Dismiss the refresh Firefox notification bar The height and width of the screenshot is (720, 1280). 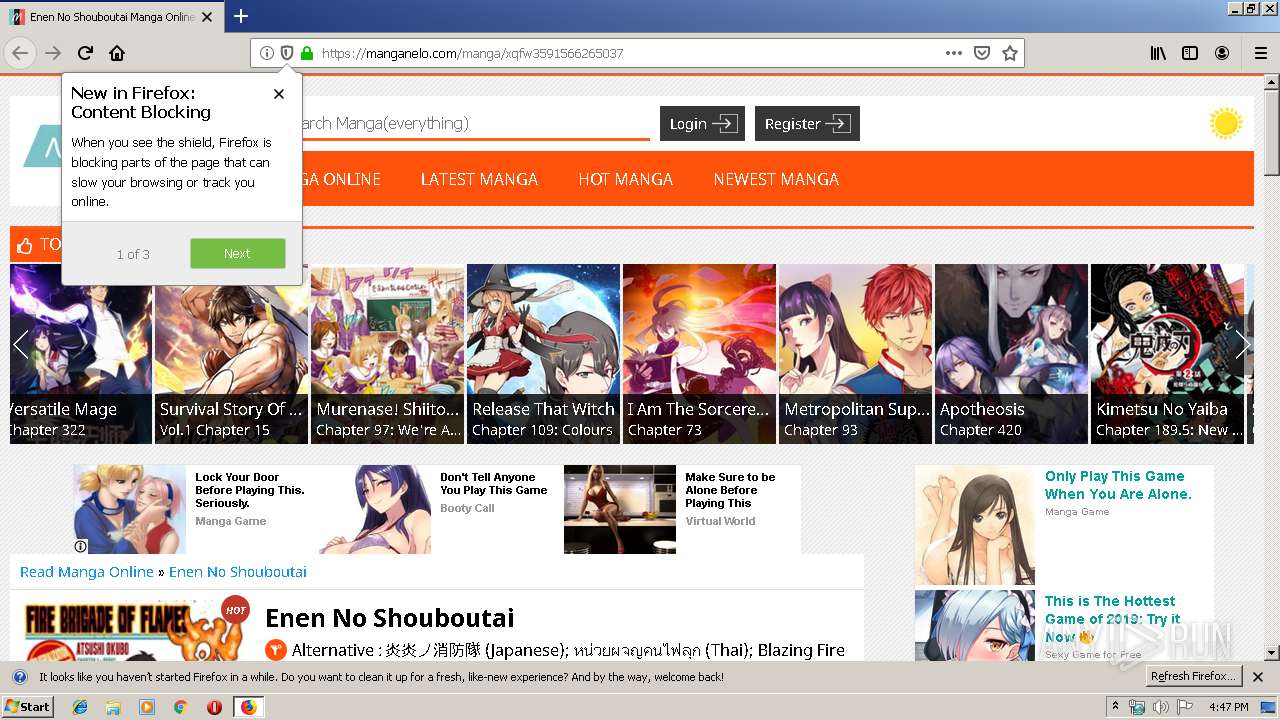tap(1258, 677)
